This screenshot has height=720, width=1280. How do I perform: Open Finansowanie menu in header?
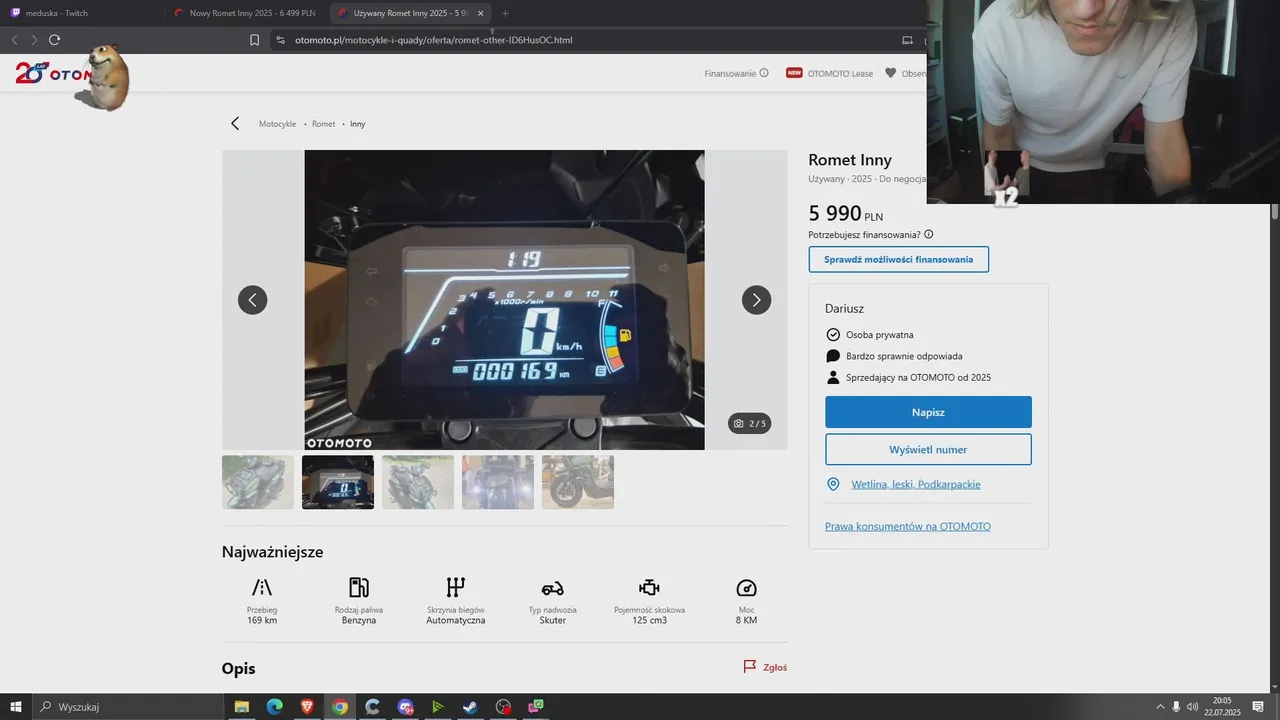click(x=736, y=73)
